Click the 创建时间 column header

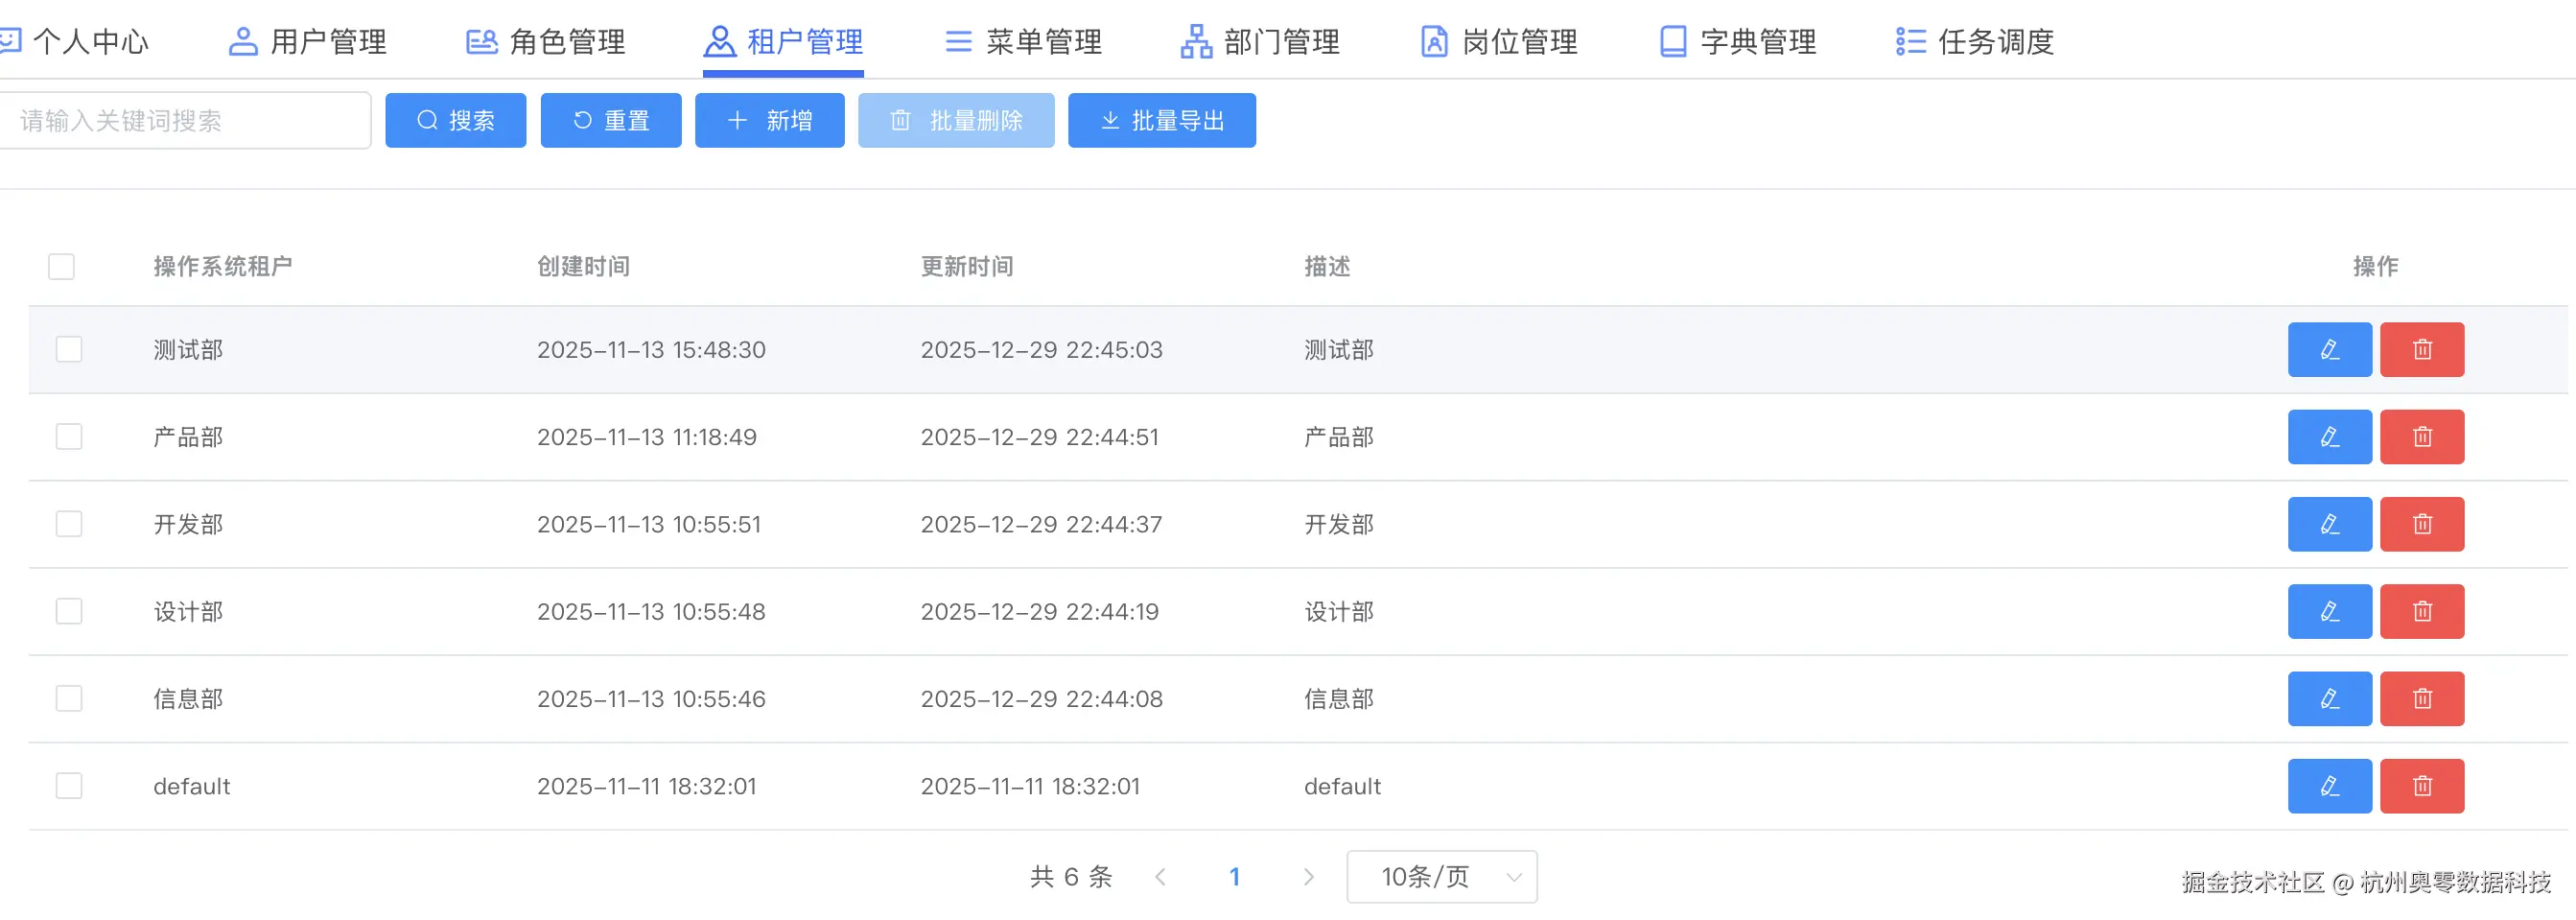pyautogui.click(x=584, y=266)
